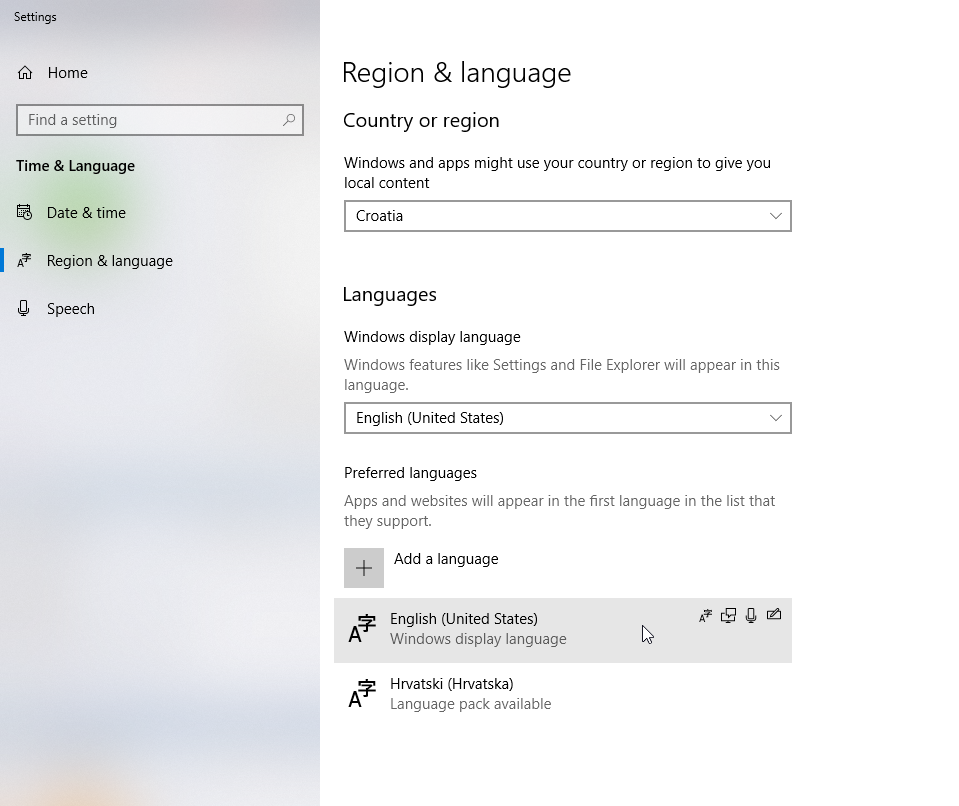Click the language icon beside Hrvatski (Hrvatska)
959x806 pixels.
click(361, 693)
